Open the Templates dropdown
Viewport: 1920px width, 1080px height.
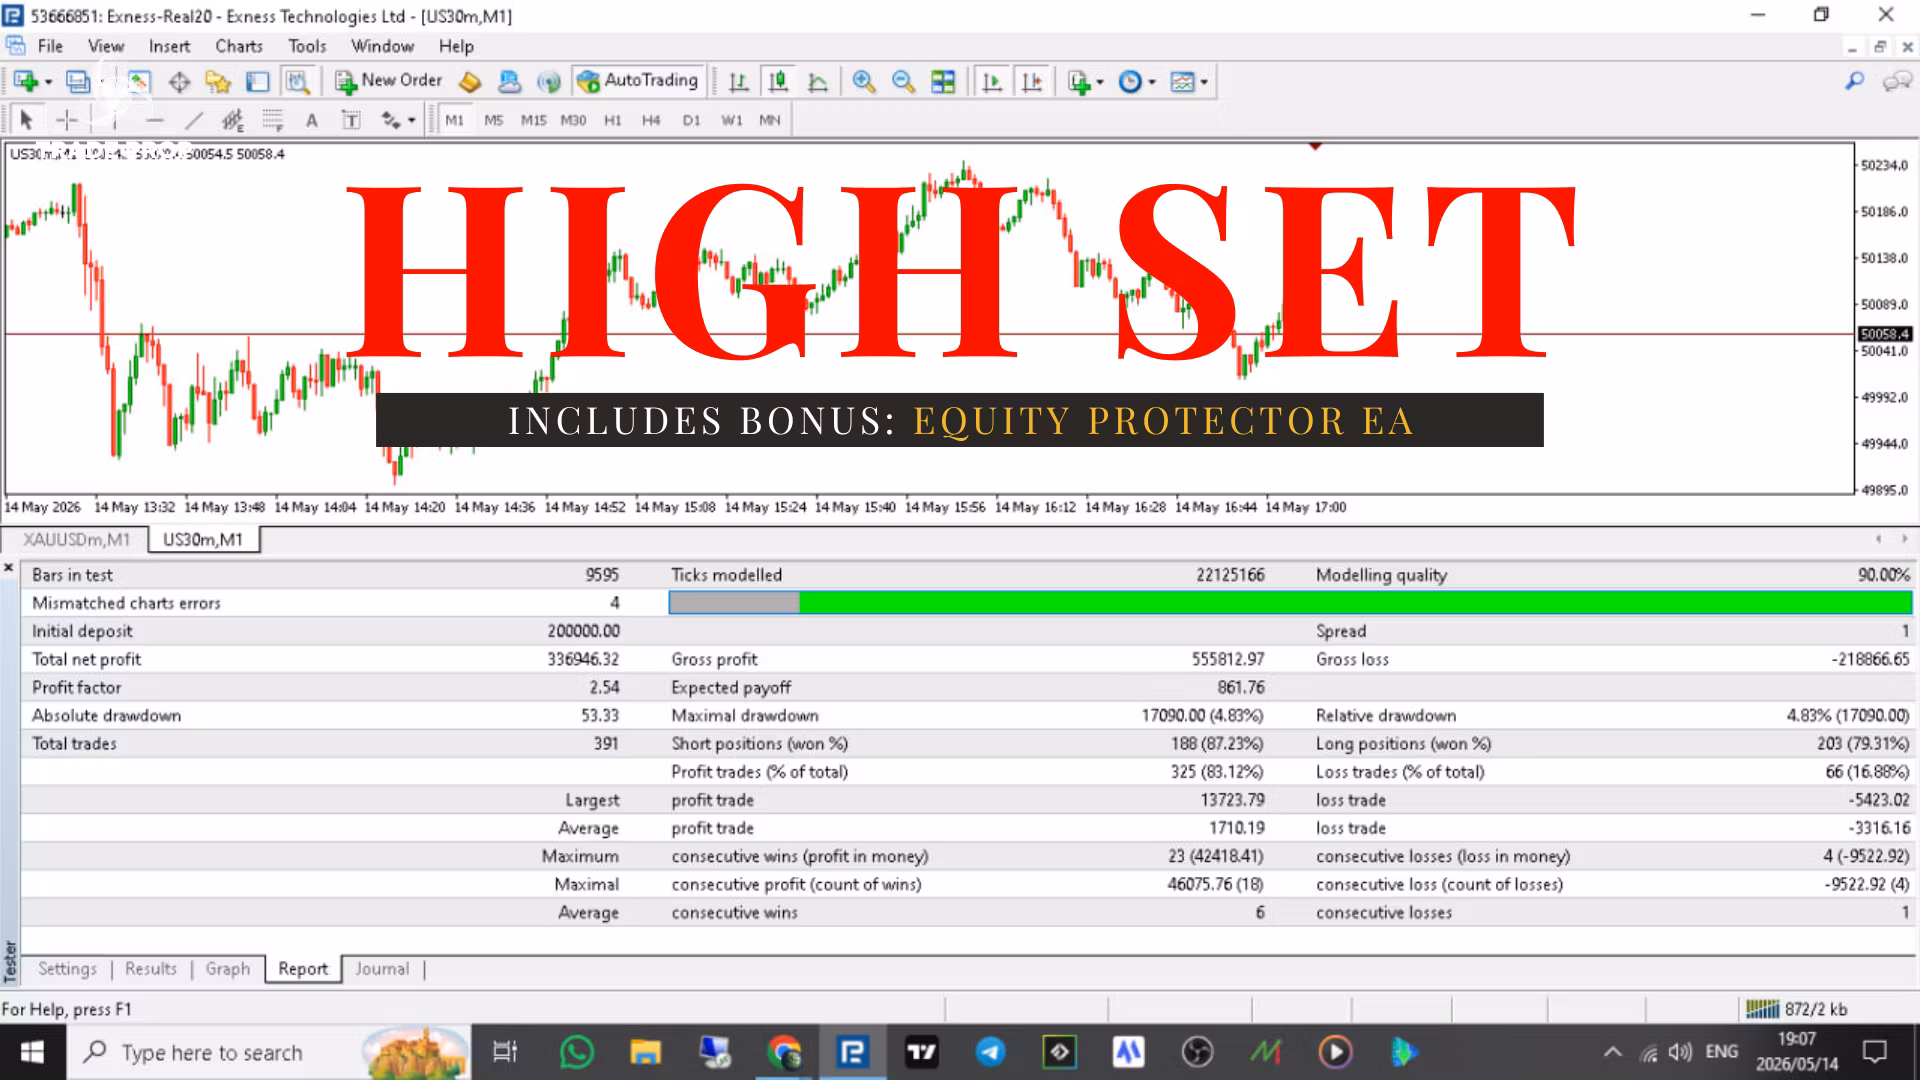(1189, 82)
